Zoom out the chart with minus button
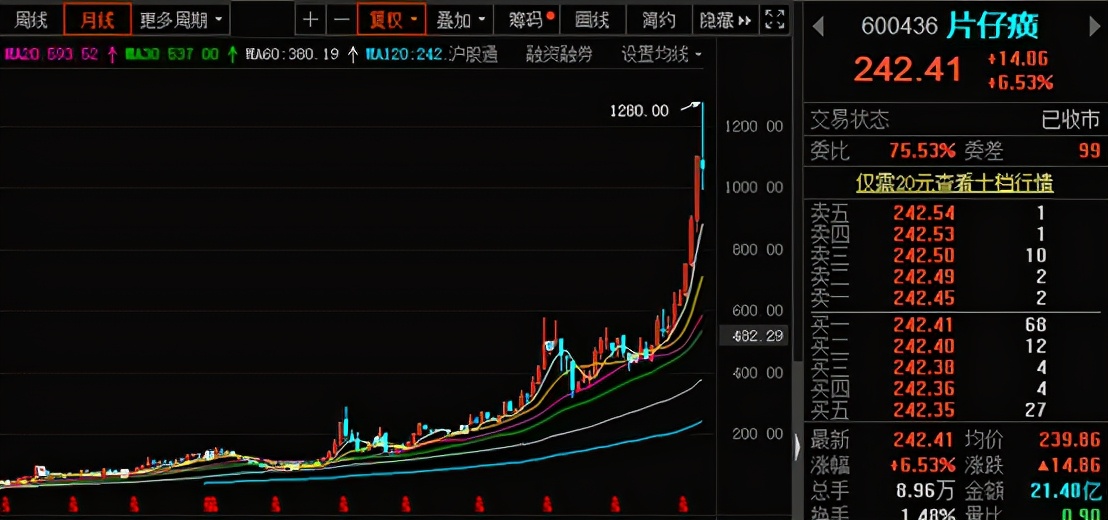1108x520 pixels. coord(341,20)
